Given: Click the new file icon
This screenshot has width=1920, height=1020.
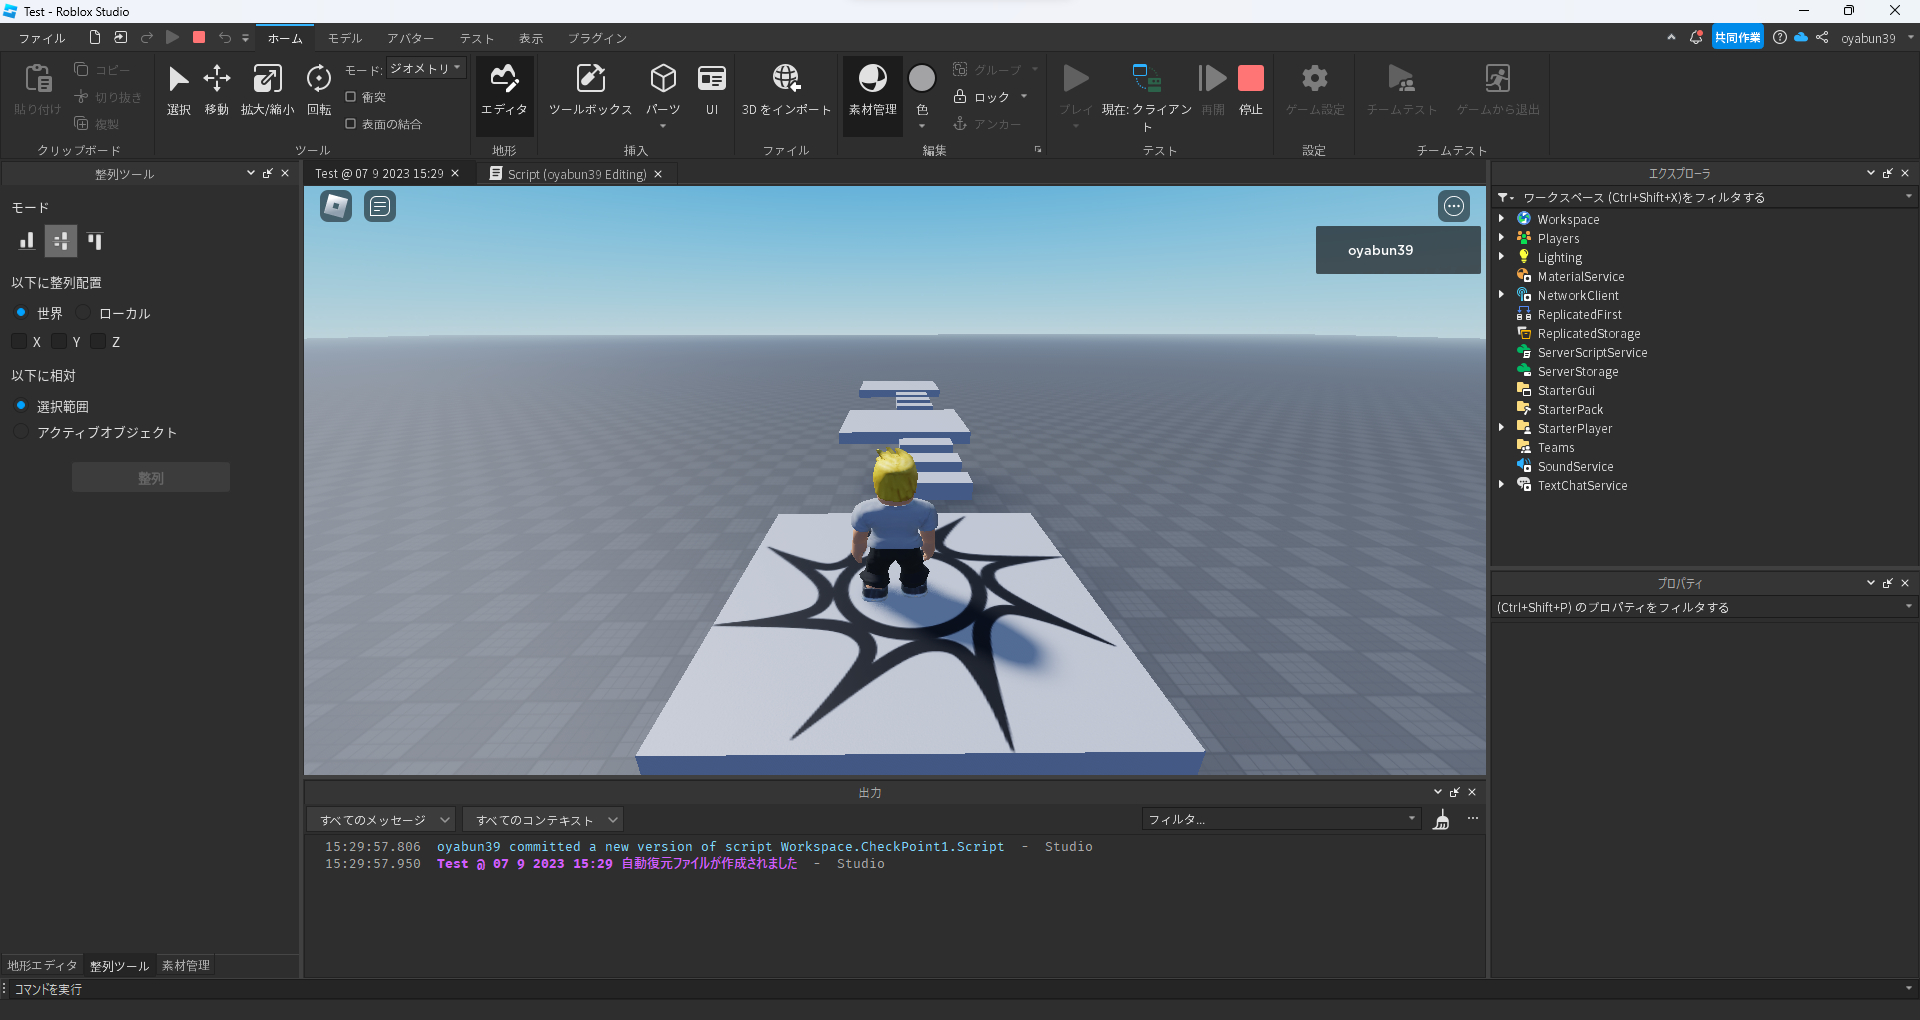Looking at the screenshot, I should (95, 38).
